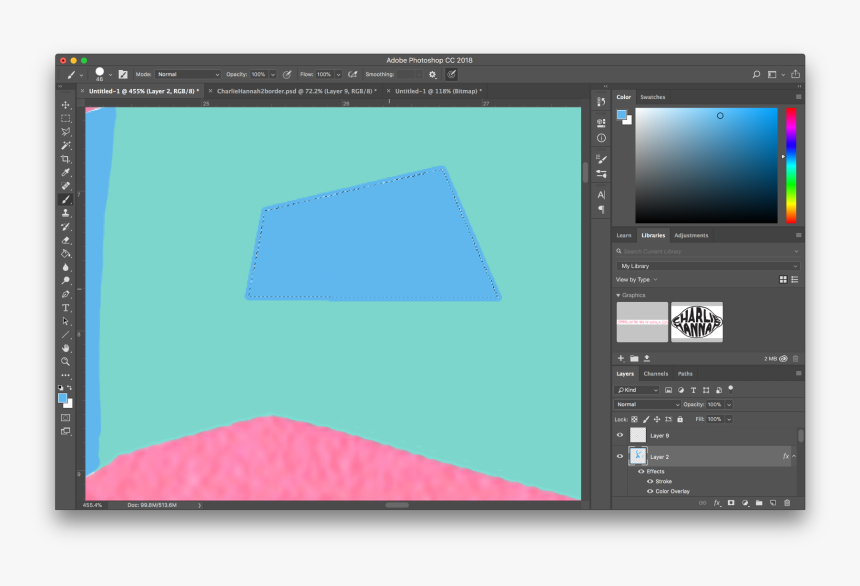Toggle visibility of the Stroke effect
This screenshot has height=586, width=860.
tap(650, 480)
